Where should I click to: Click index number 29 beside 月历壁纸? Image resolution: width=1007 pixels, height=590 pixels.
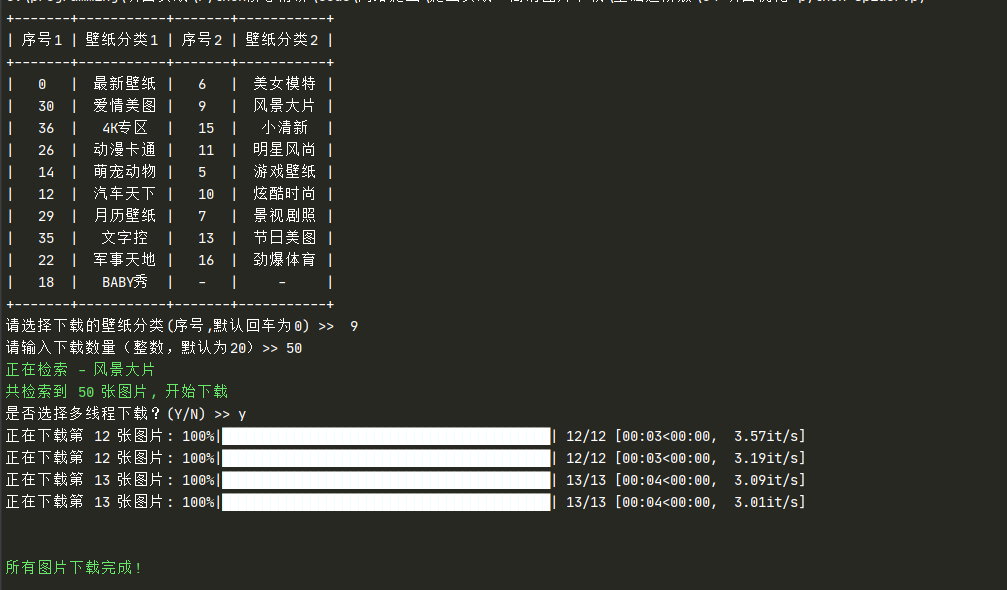[x=46, y=216]
